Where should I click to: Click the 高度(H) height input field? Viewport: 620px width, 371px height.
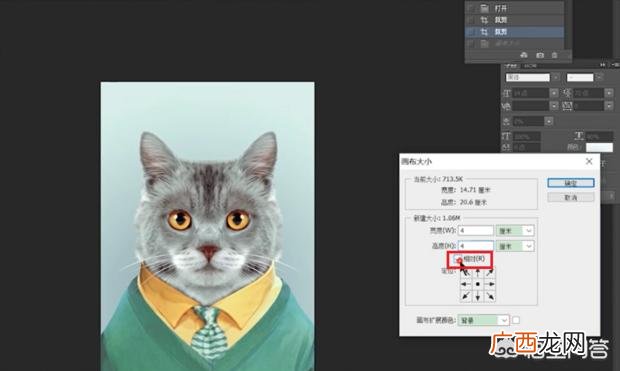coord(476,246)
